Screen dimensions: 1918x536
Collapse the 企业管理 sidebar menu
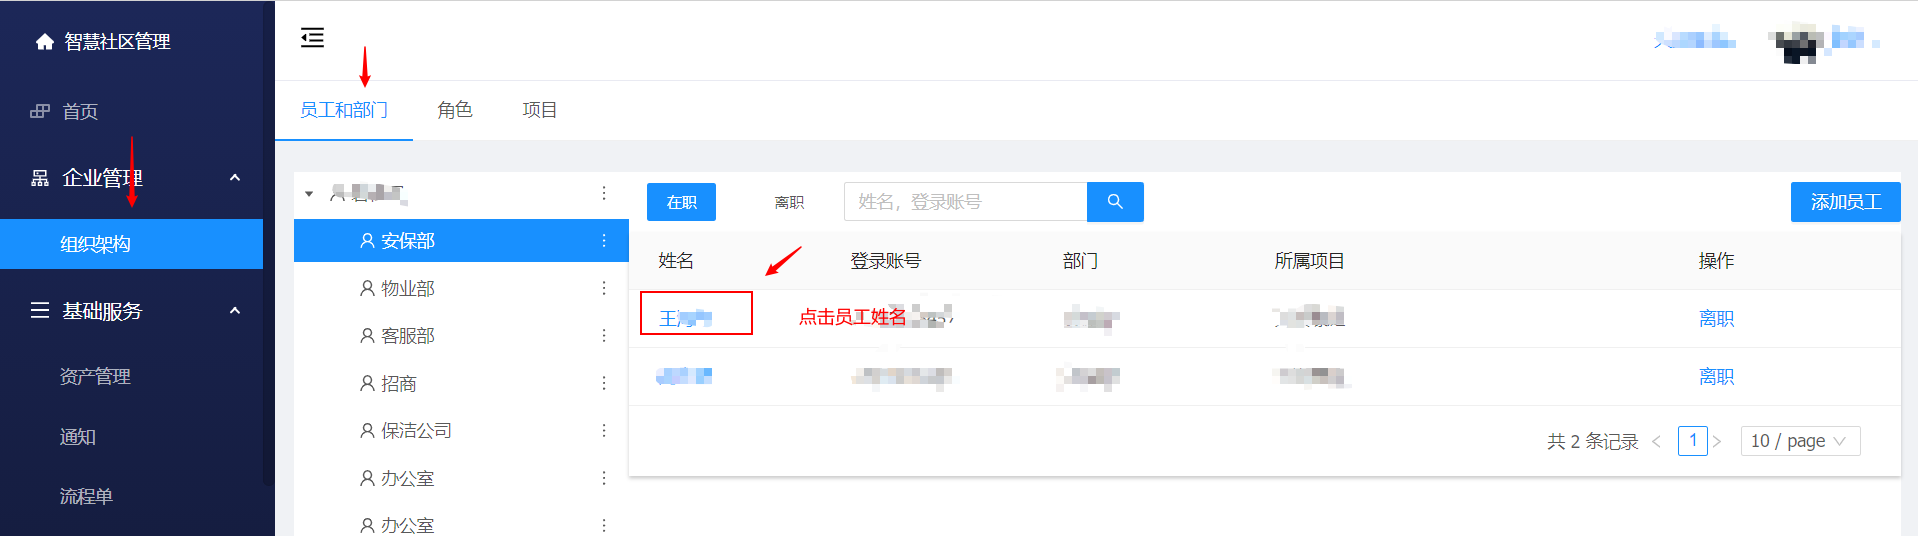pos(235,178)
